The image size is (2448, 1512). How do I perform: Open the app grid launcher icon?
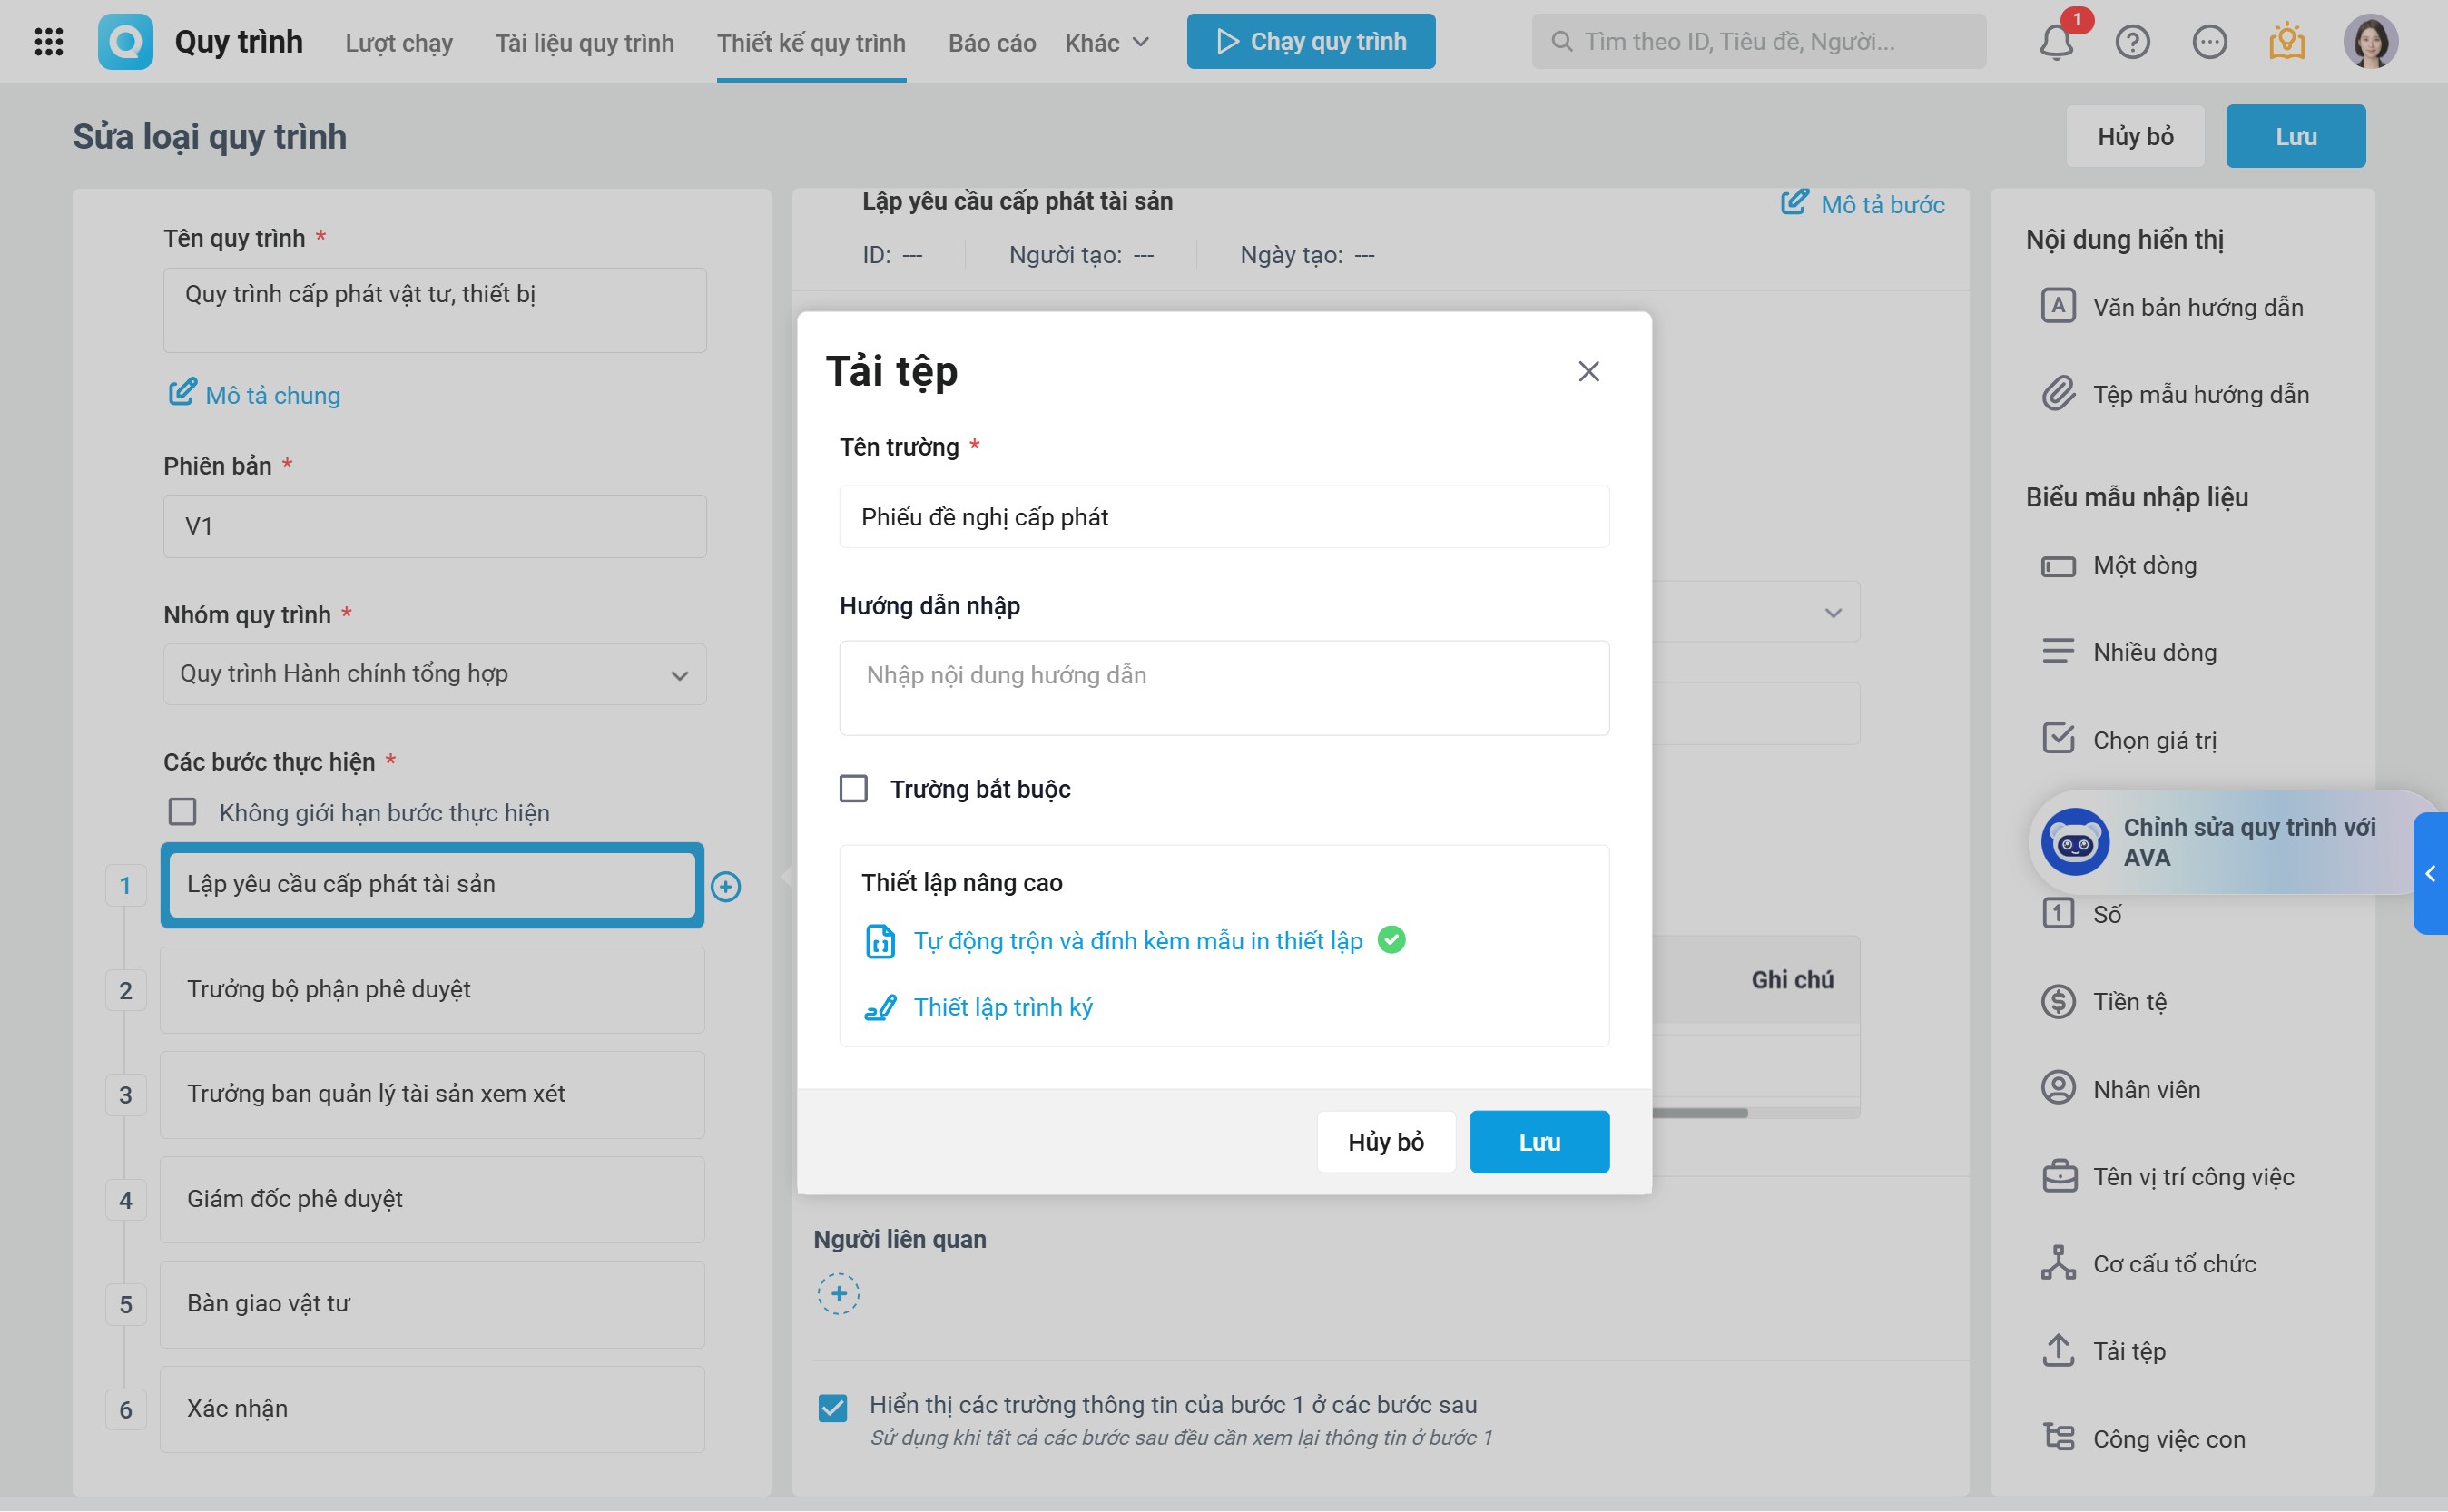48,42
